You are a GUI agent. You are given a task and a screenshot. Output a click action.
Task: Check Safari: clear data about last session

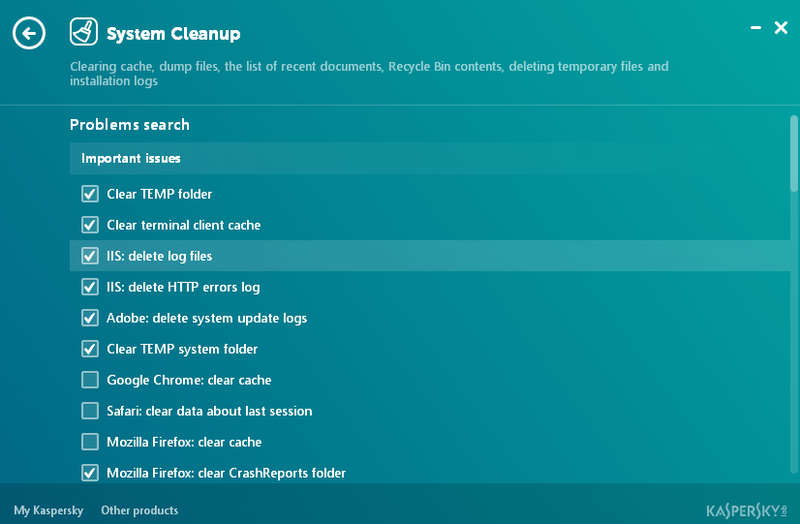(90, 411)
